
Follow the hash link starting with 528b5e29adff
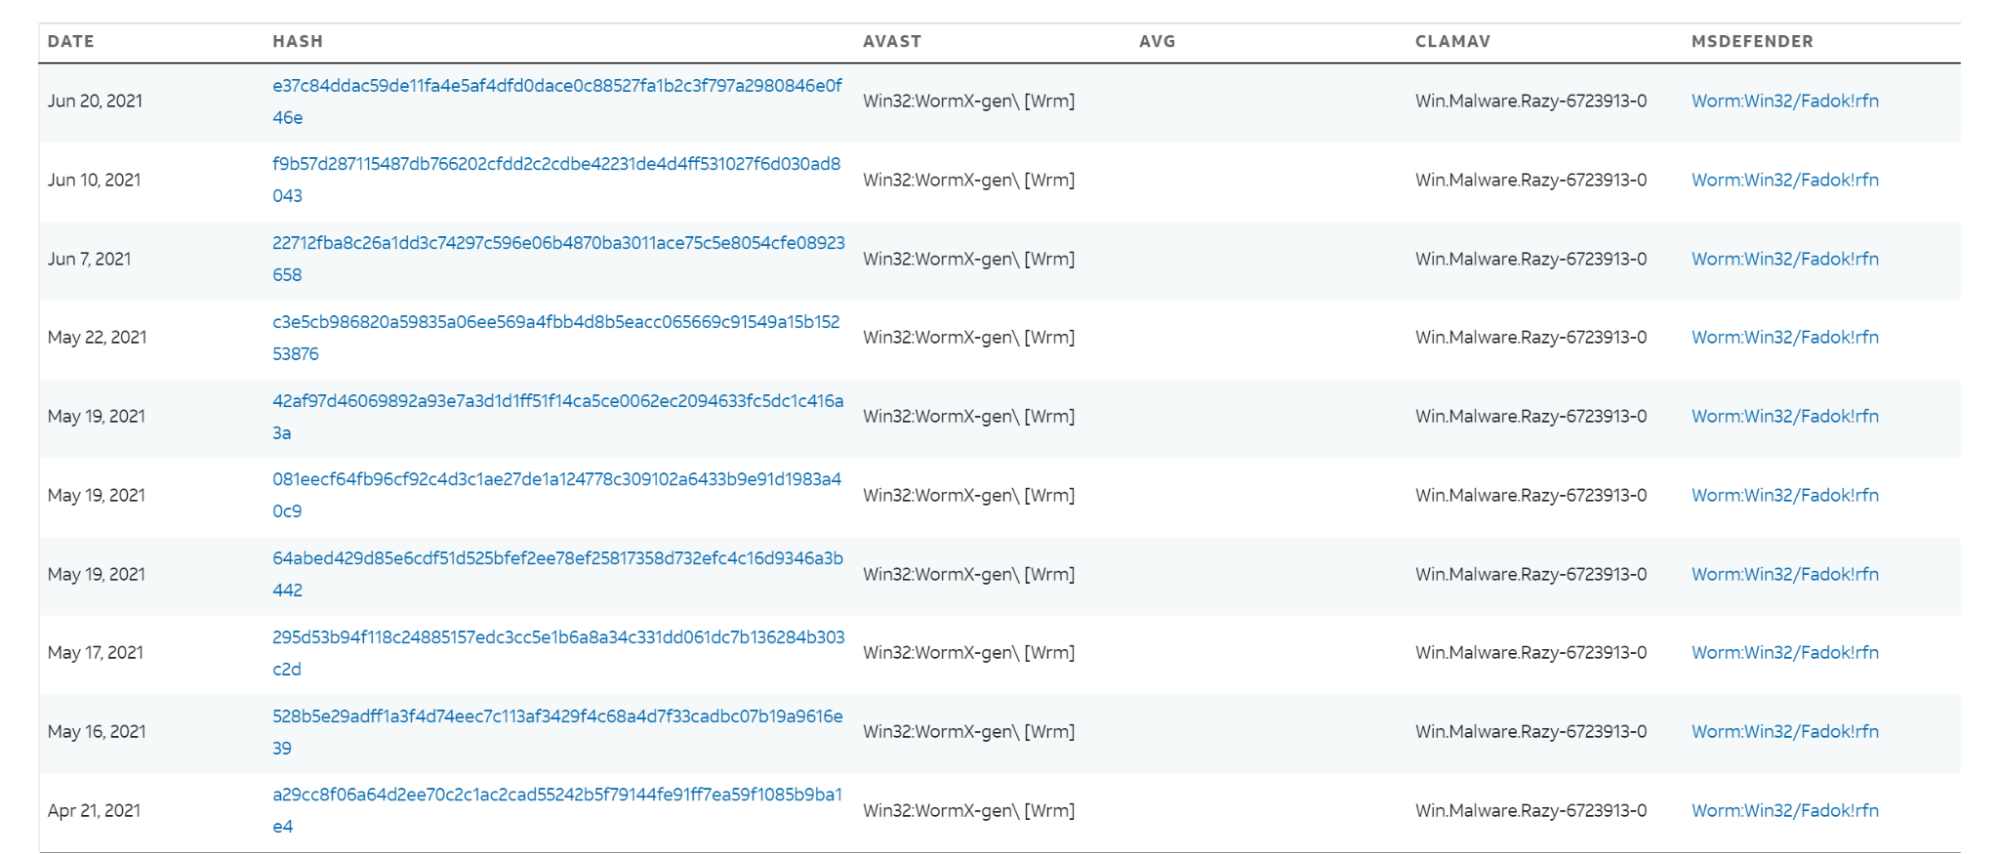pyautogui.click(x=557, y=716)
